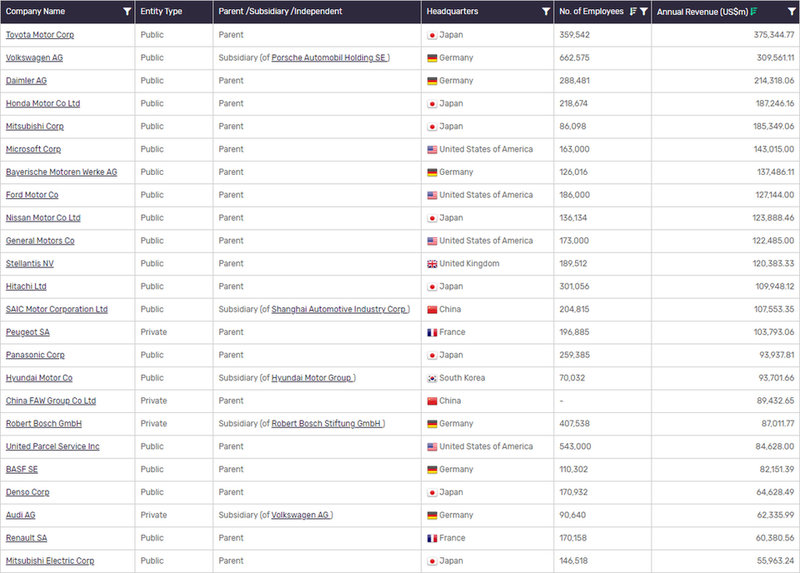Select China headquarters in SAIC row
800x573 pixels.
coord(444,309)
